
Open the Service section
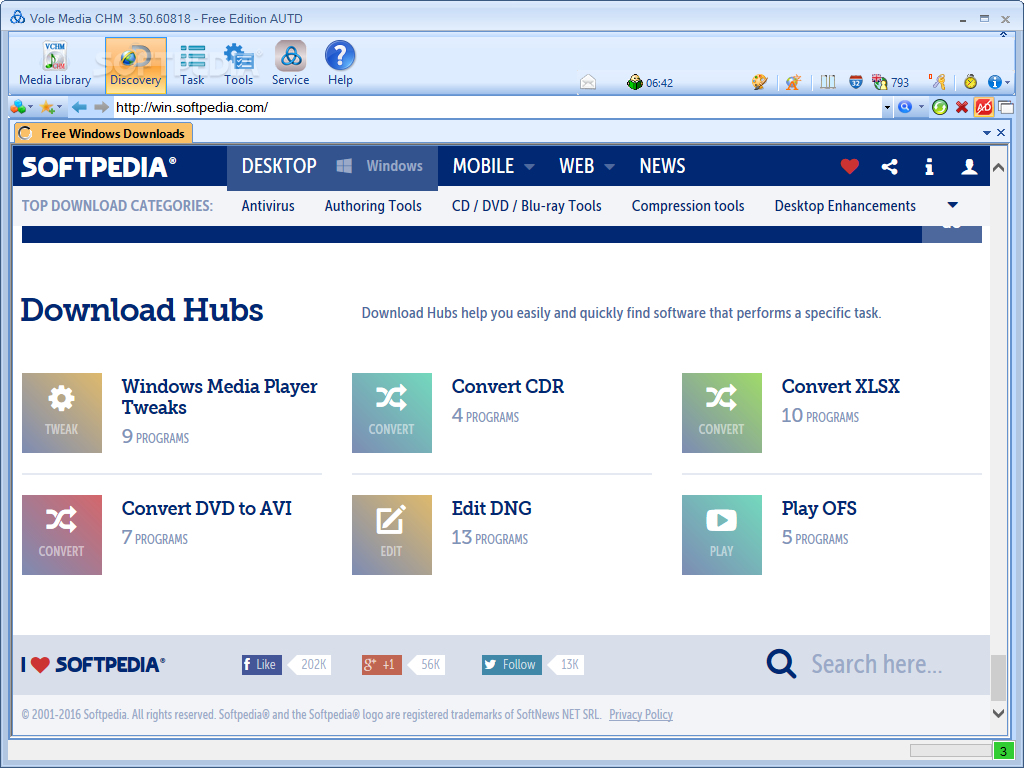pyautogui.click(x=291, y=64)
